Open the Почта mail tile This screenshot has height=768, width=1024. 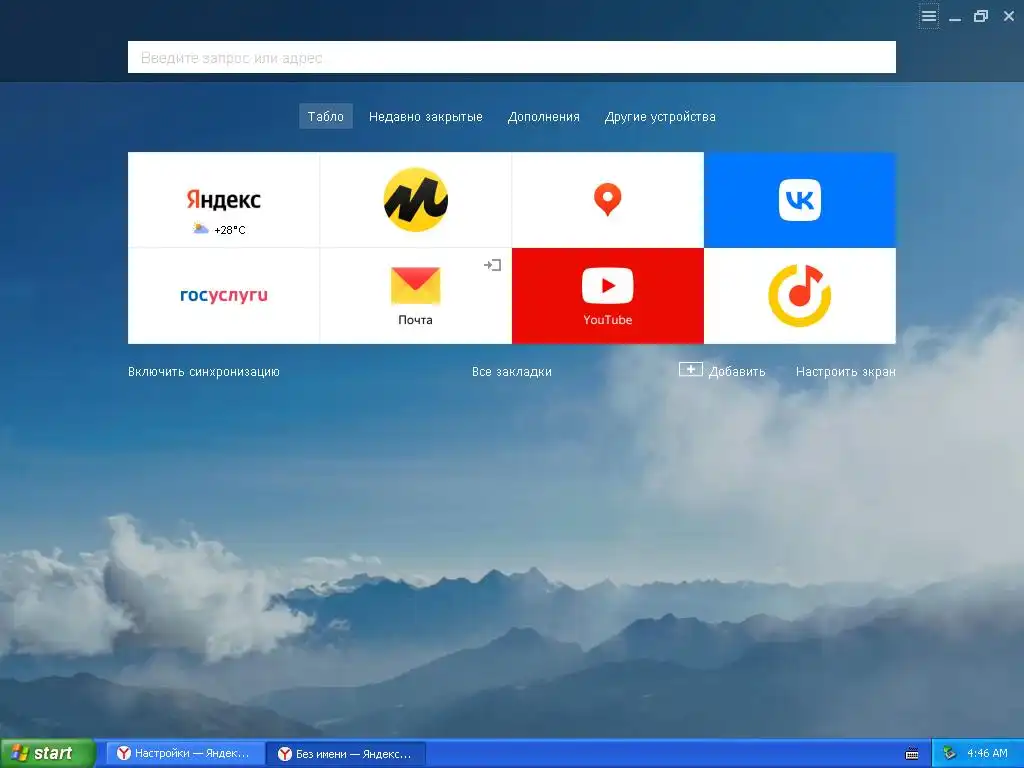[x=415, y=296]
